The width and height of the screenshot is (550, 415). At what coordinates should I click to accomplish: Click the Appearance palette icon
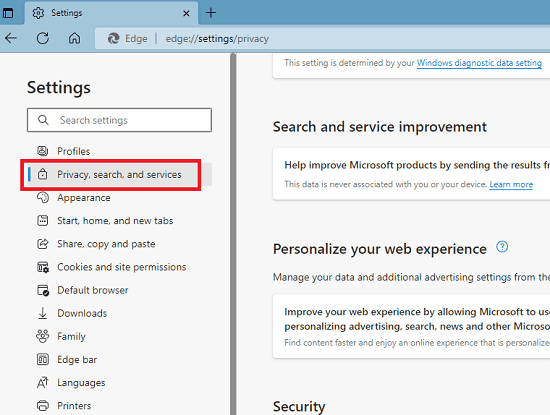[42, 197]
